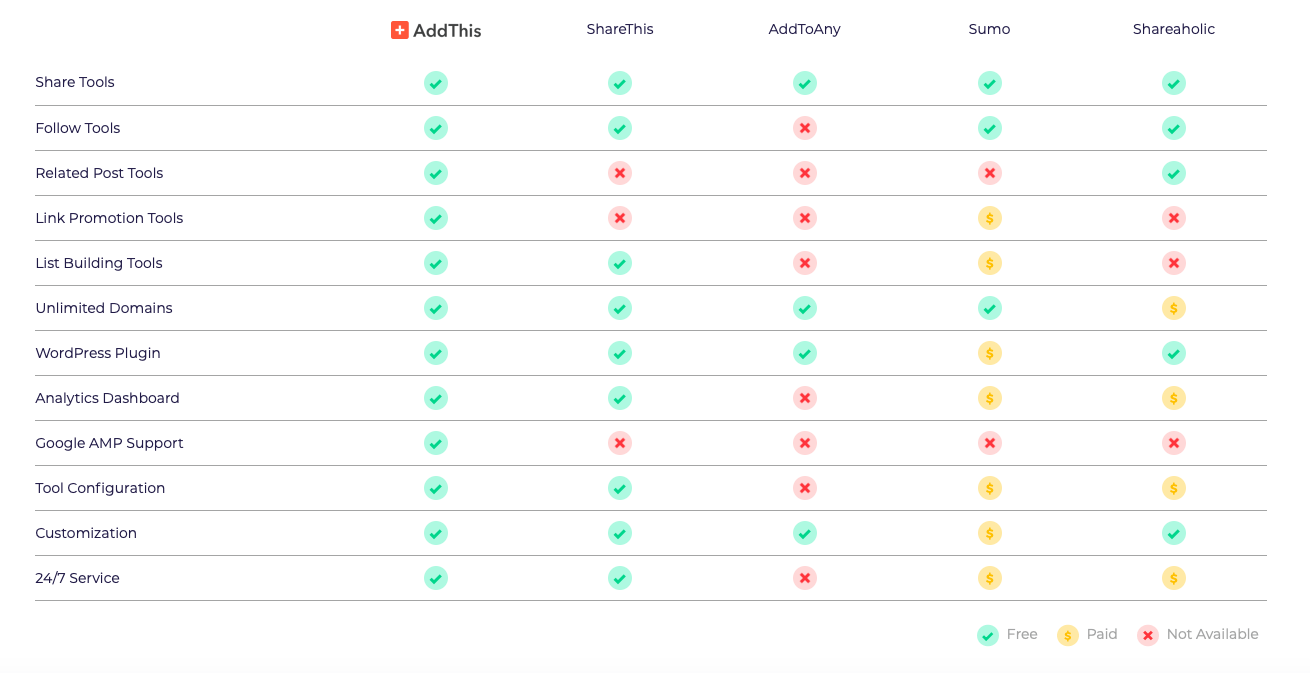Click Shareaholic Related Post Tools check icon

click(1174, 173)
